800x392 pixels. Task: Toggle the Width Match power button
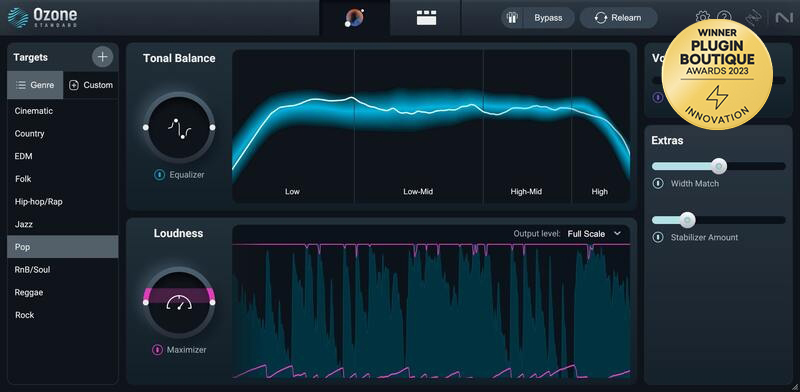pyautogui.click(x=658, y=183)
